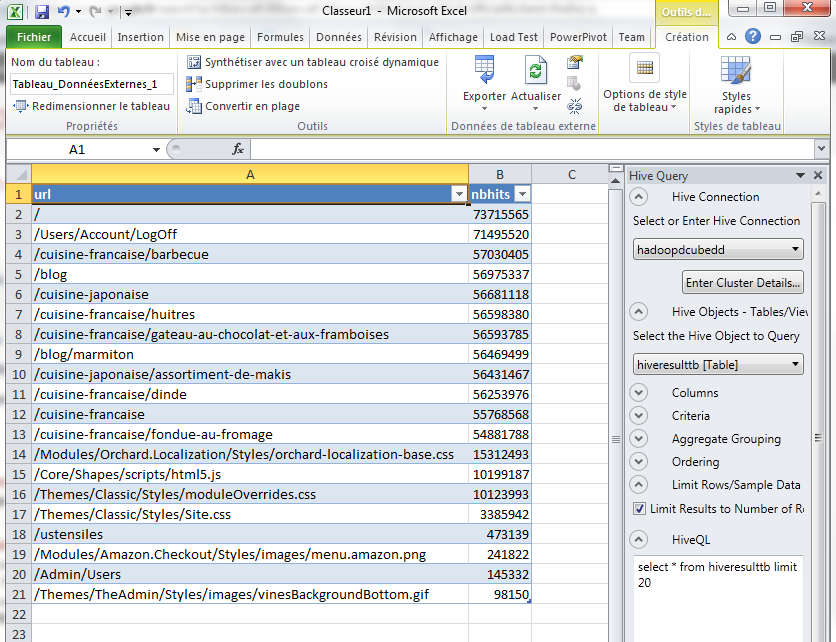The image size is (836, 642).
Task: Open the hadoopdcubedd connection dropdown
Action: pos(795,250)
